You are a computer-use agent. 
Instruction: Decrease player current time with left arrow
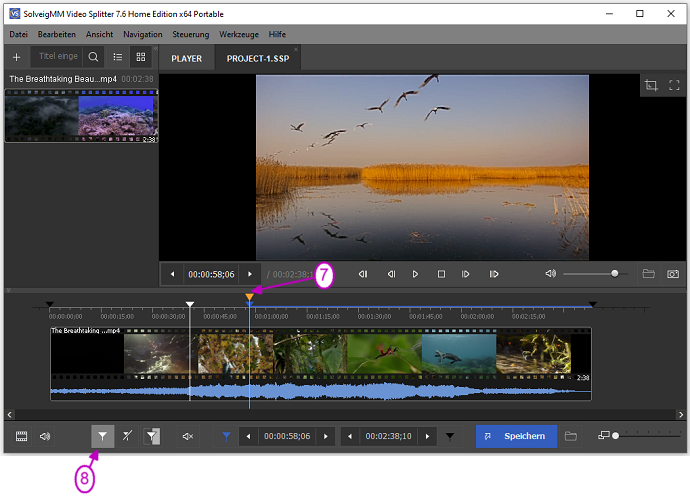[172, 274]
